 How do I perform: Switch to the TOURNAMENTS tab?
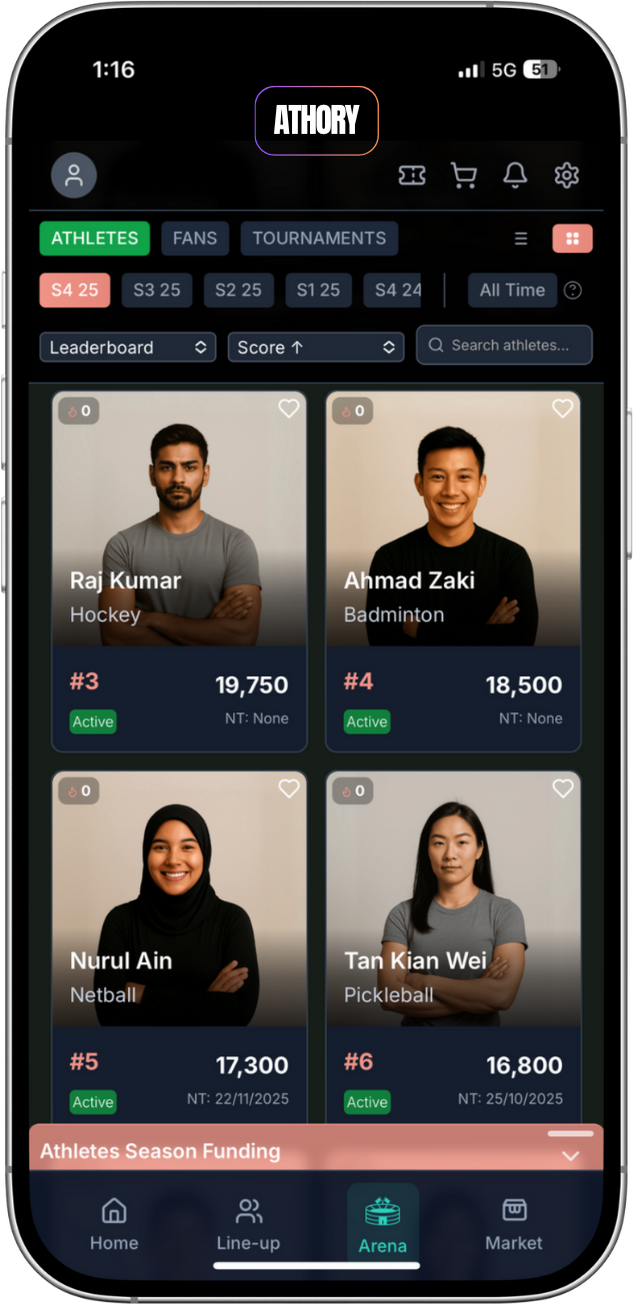coord(319,238)
